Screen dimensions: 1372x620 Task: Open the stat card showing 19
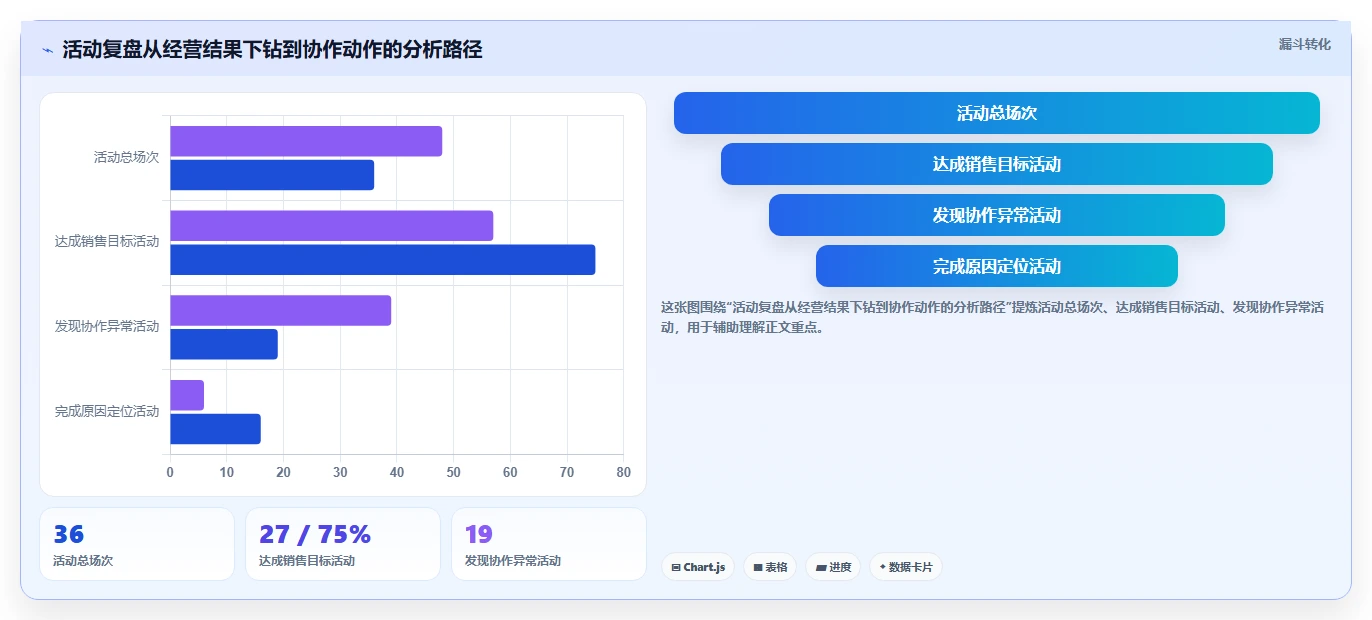coord(549,544)
